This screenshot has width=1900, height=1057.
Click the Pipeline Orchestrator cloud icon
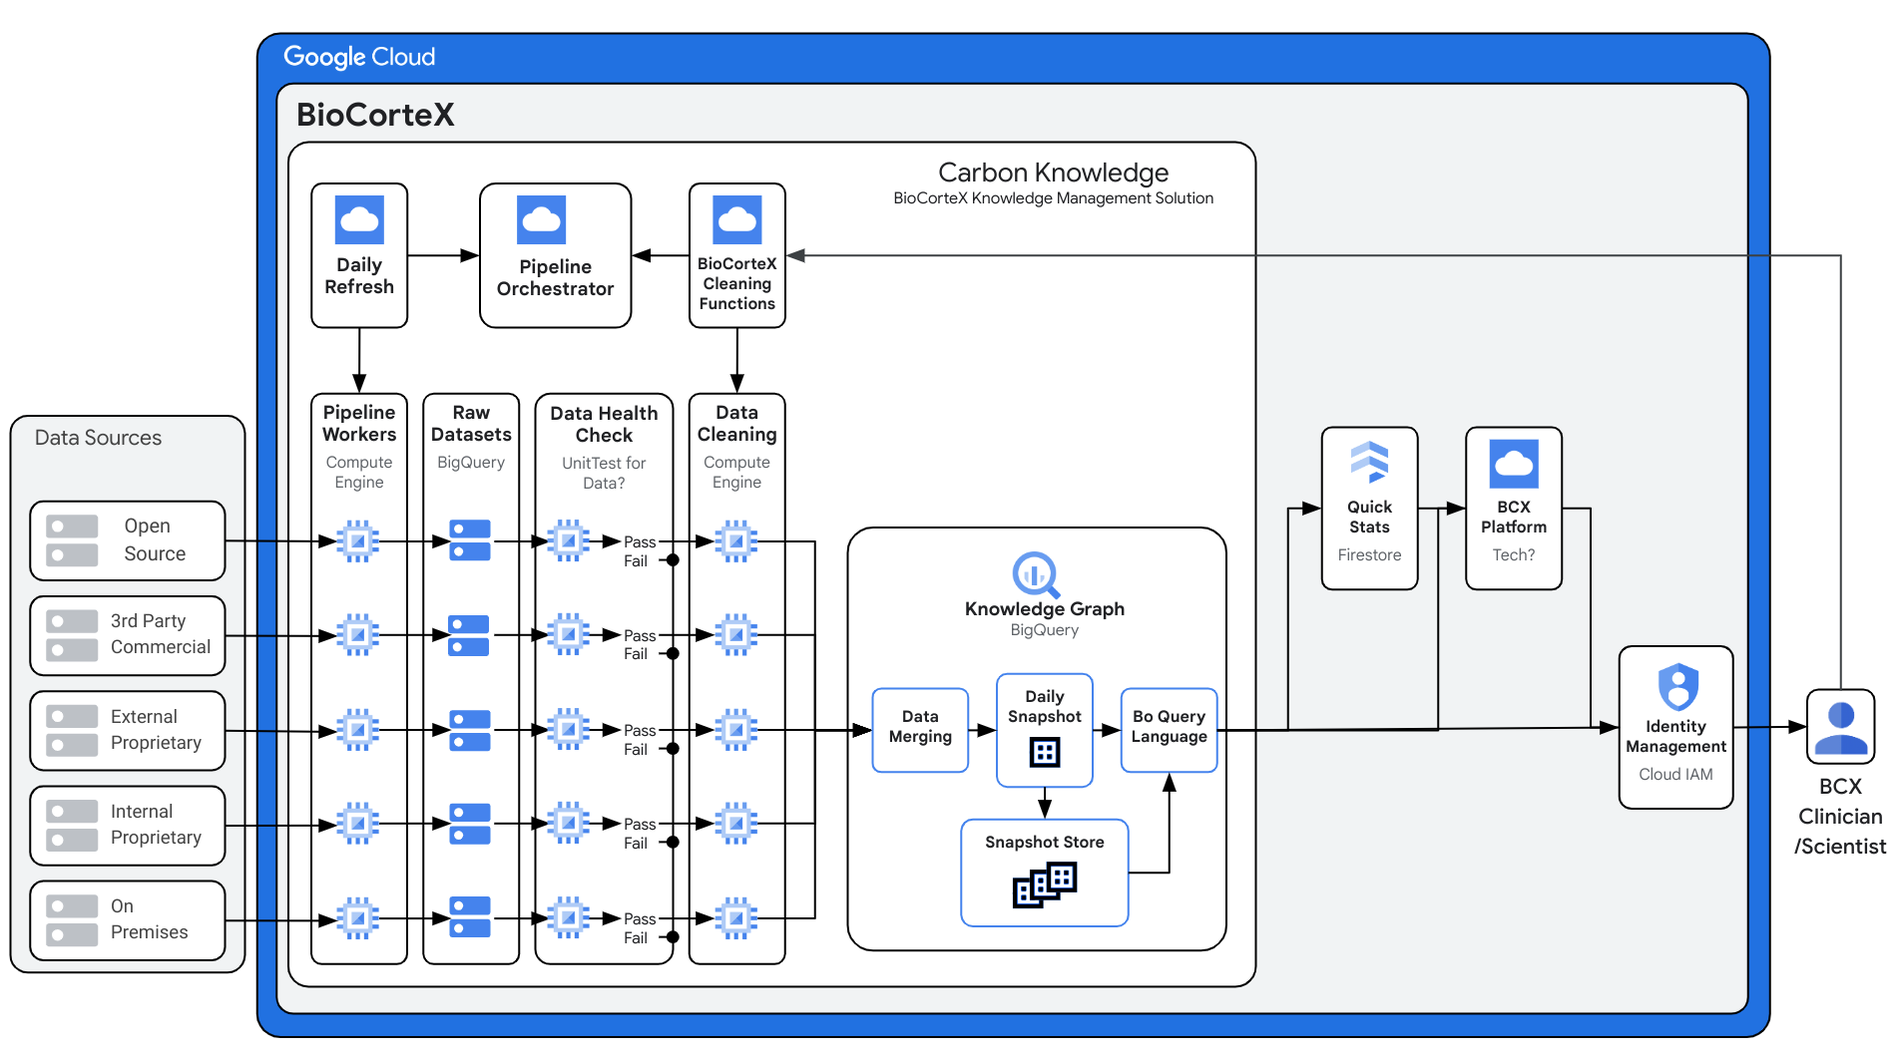pyautogui.click(x=541, y=220)
